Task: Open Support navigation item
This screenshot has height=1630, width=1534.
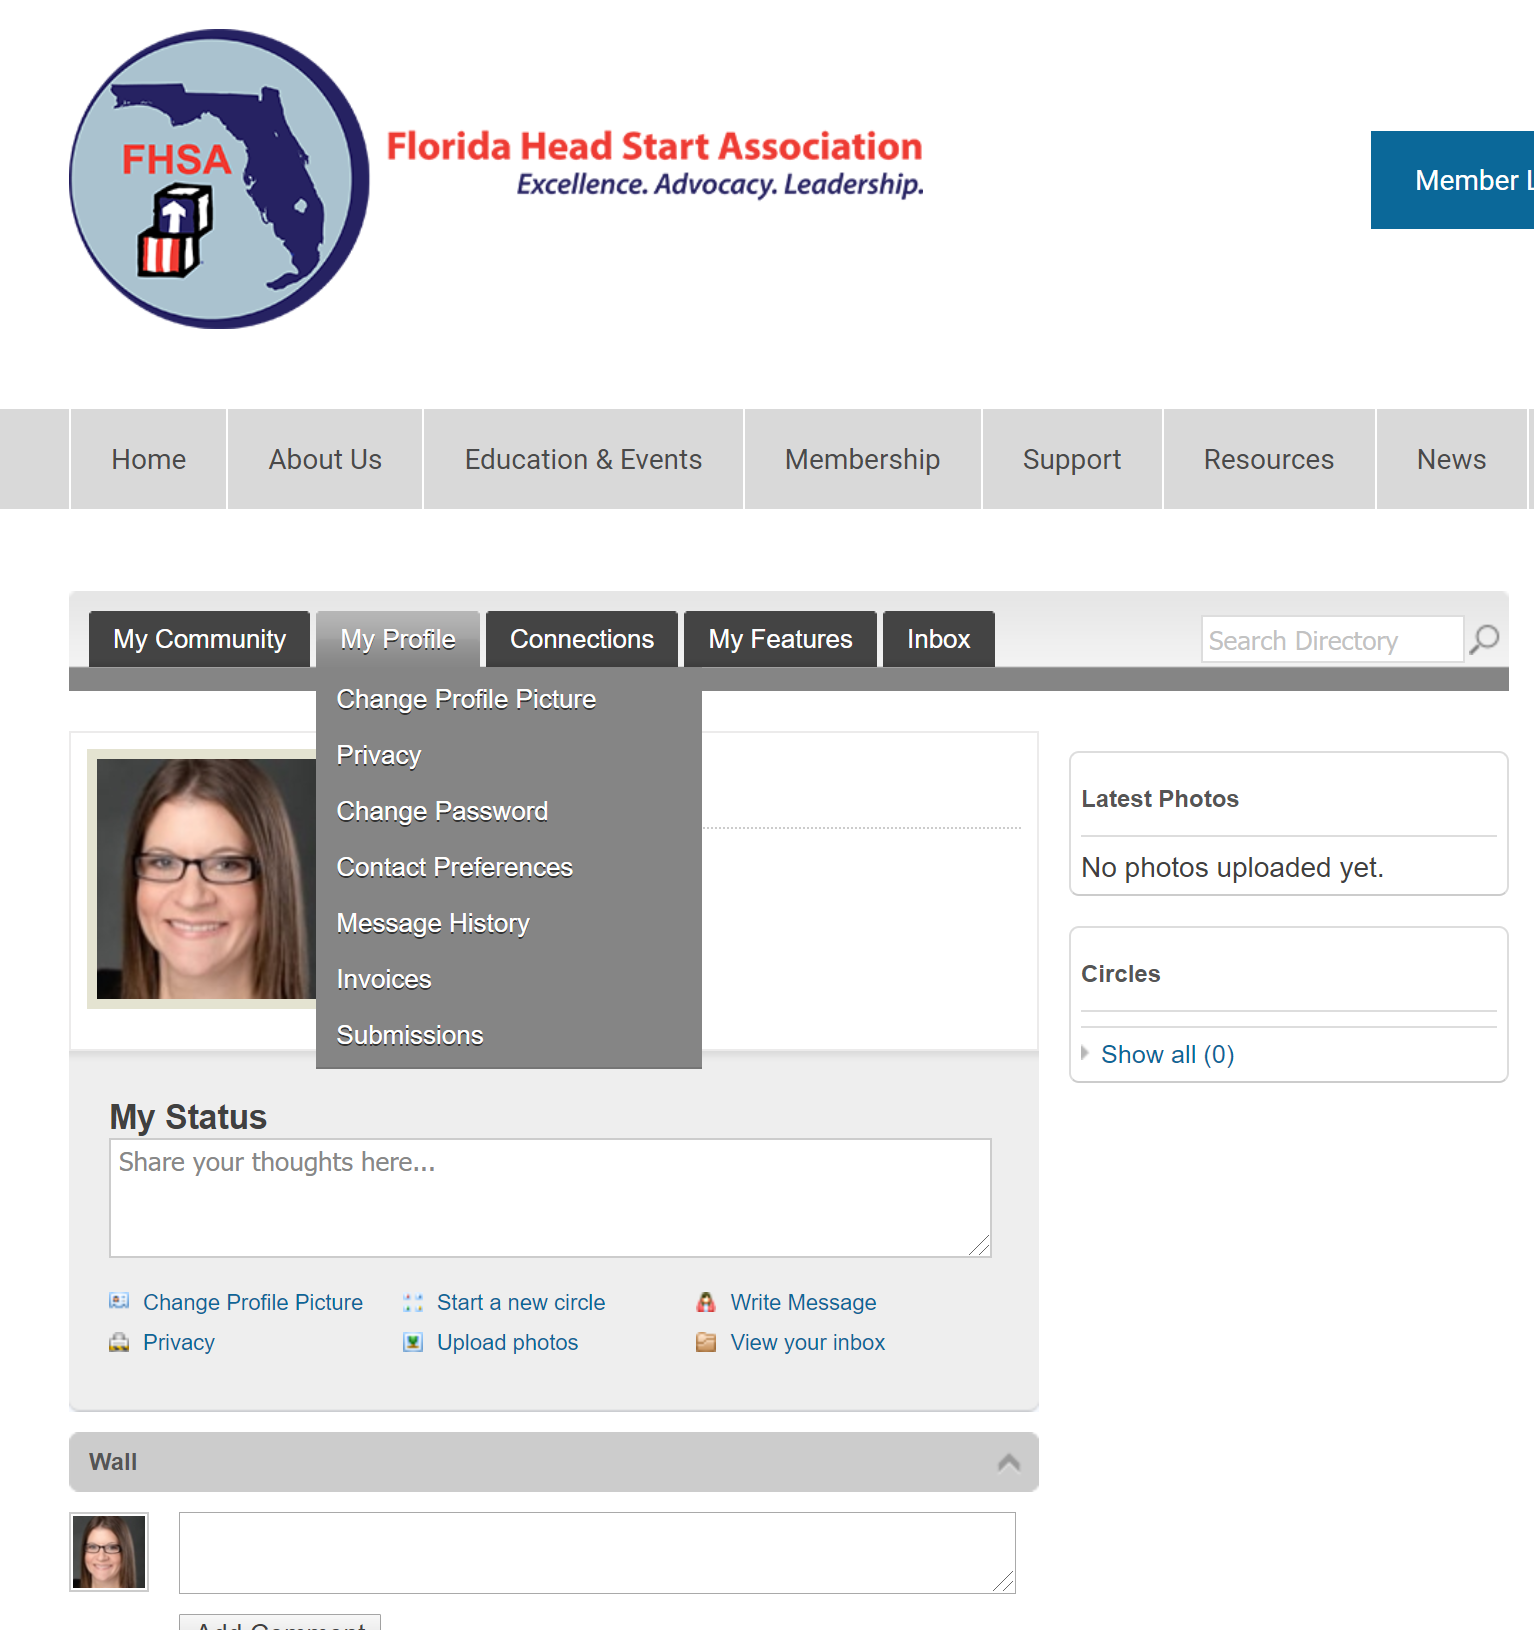Action: (x=1072, y=459)
